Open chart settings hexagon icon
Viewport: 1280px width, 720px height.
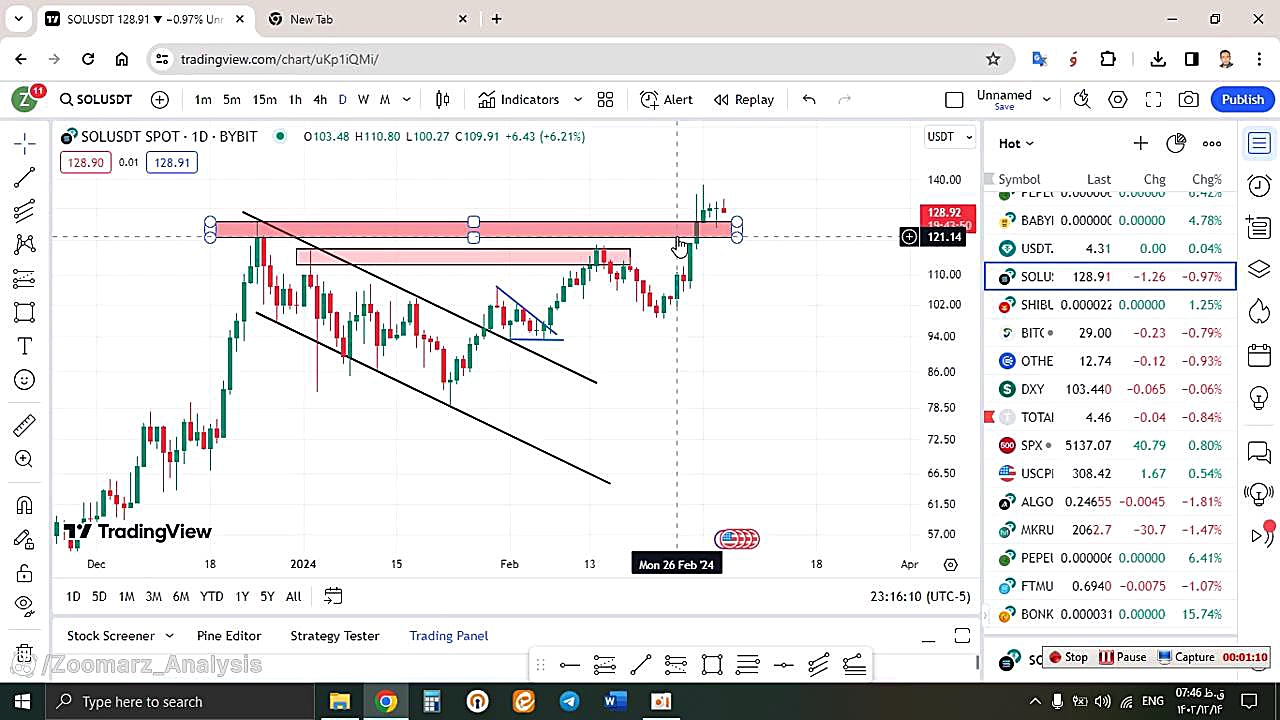point(1118,99)
